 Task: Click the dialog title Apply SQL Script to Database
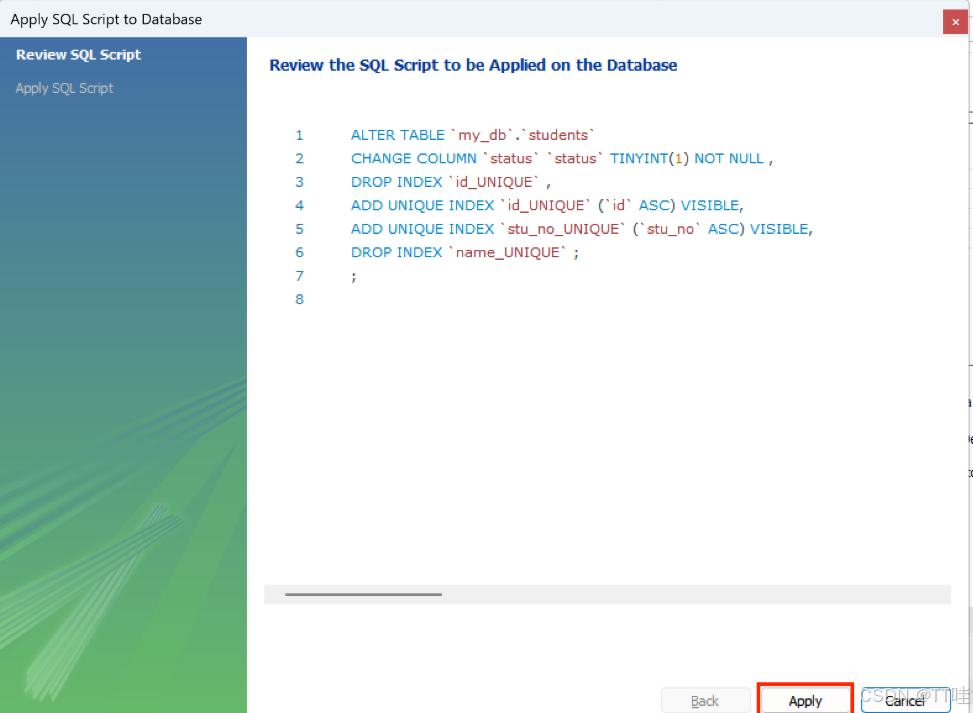[x=106, y=19]
